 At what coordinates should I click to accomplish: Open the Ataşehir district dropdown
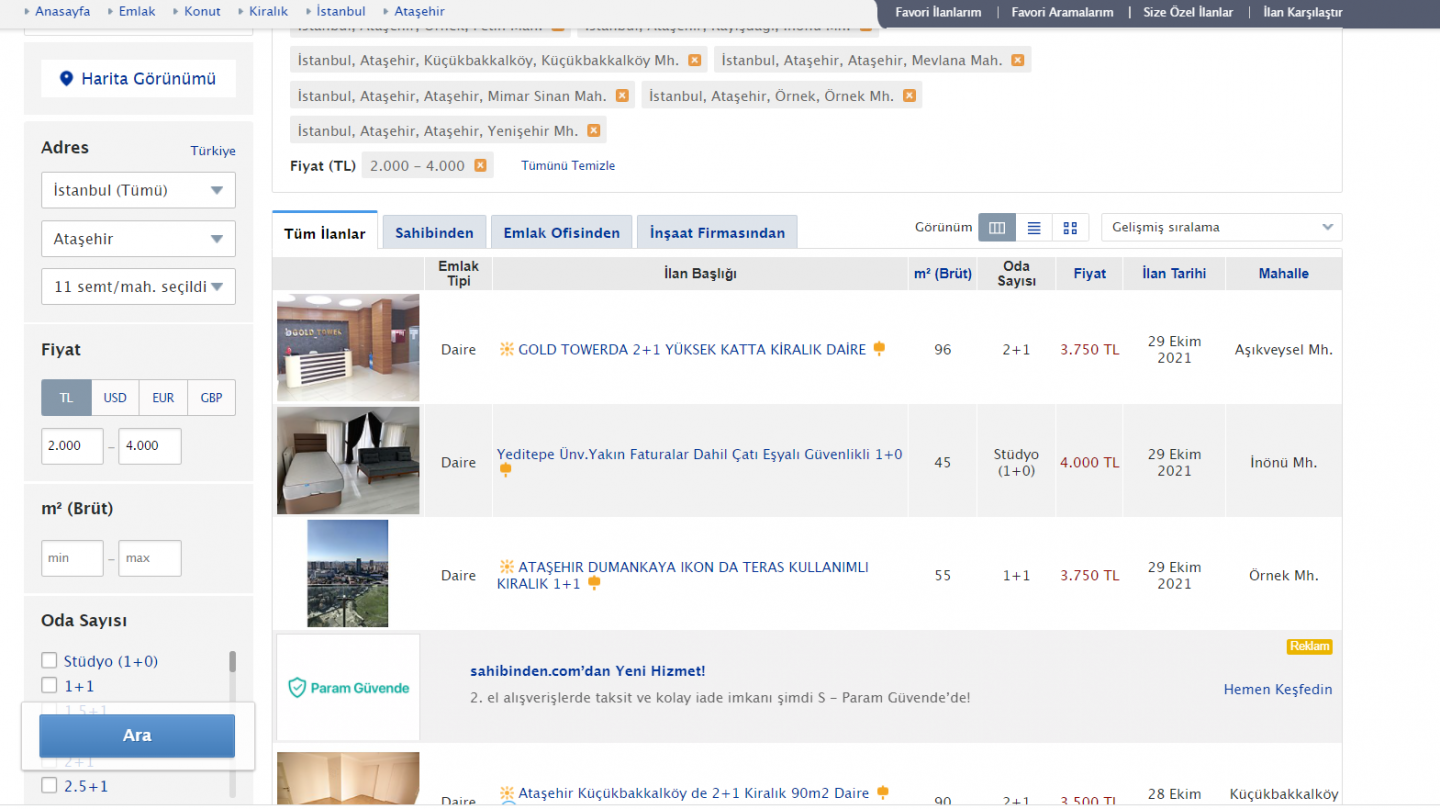tap(138, 238)
